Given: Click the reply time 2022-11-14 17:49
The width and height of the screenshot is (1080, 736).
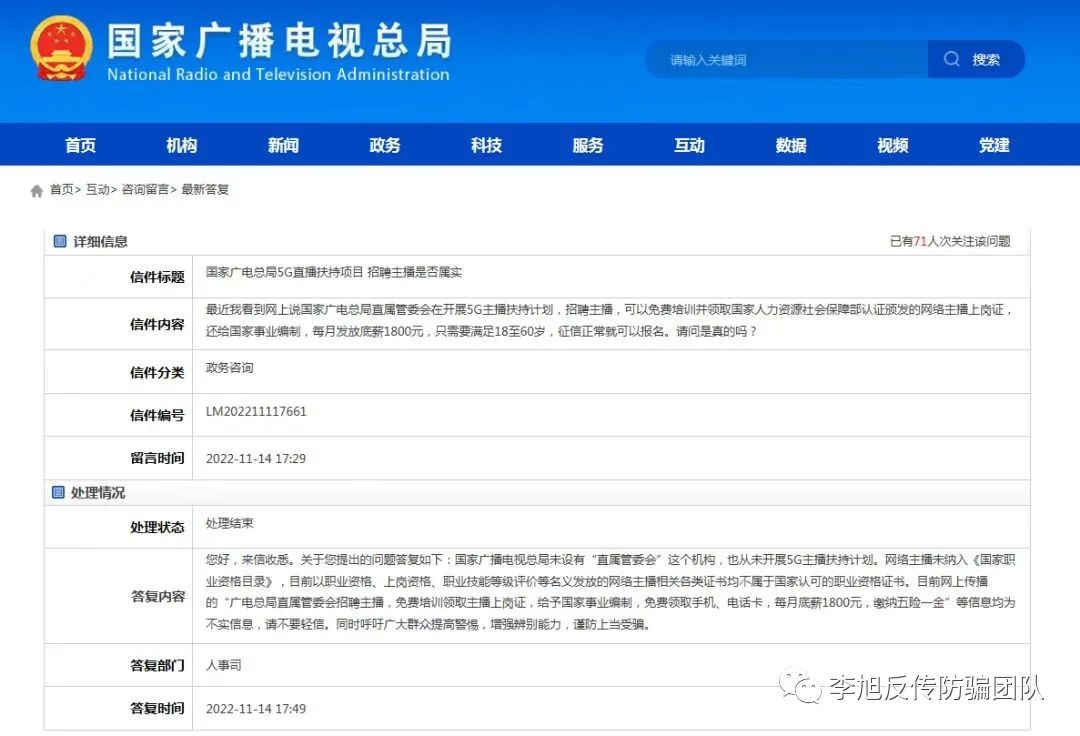Looking at the screenshot, I should pyautogui.click(x=256, y=708).
